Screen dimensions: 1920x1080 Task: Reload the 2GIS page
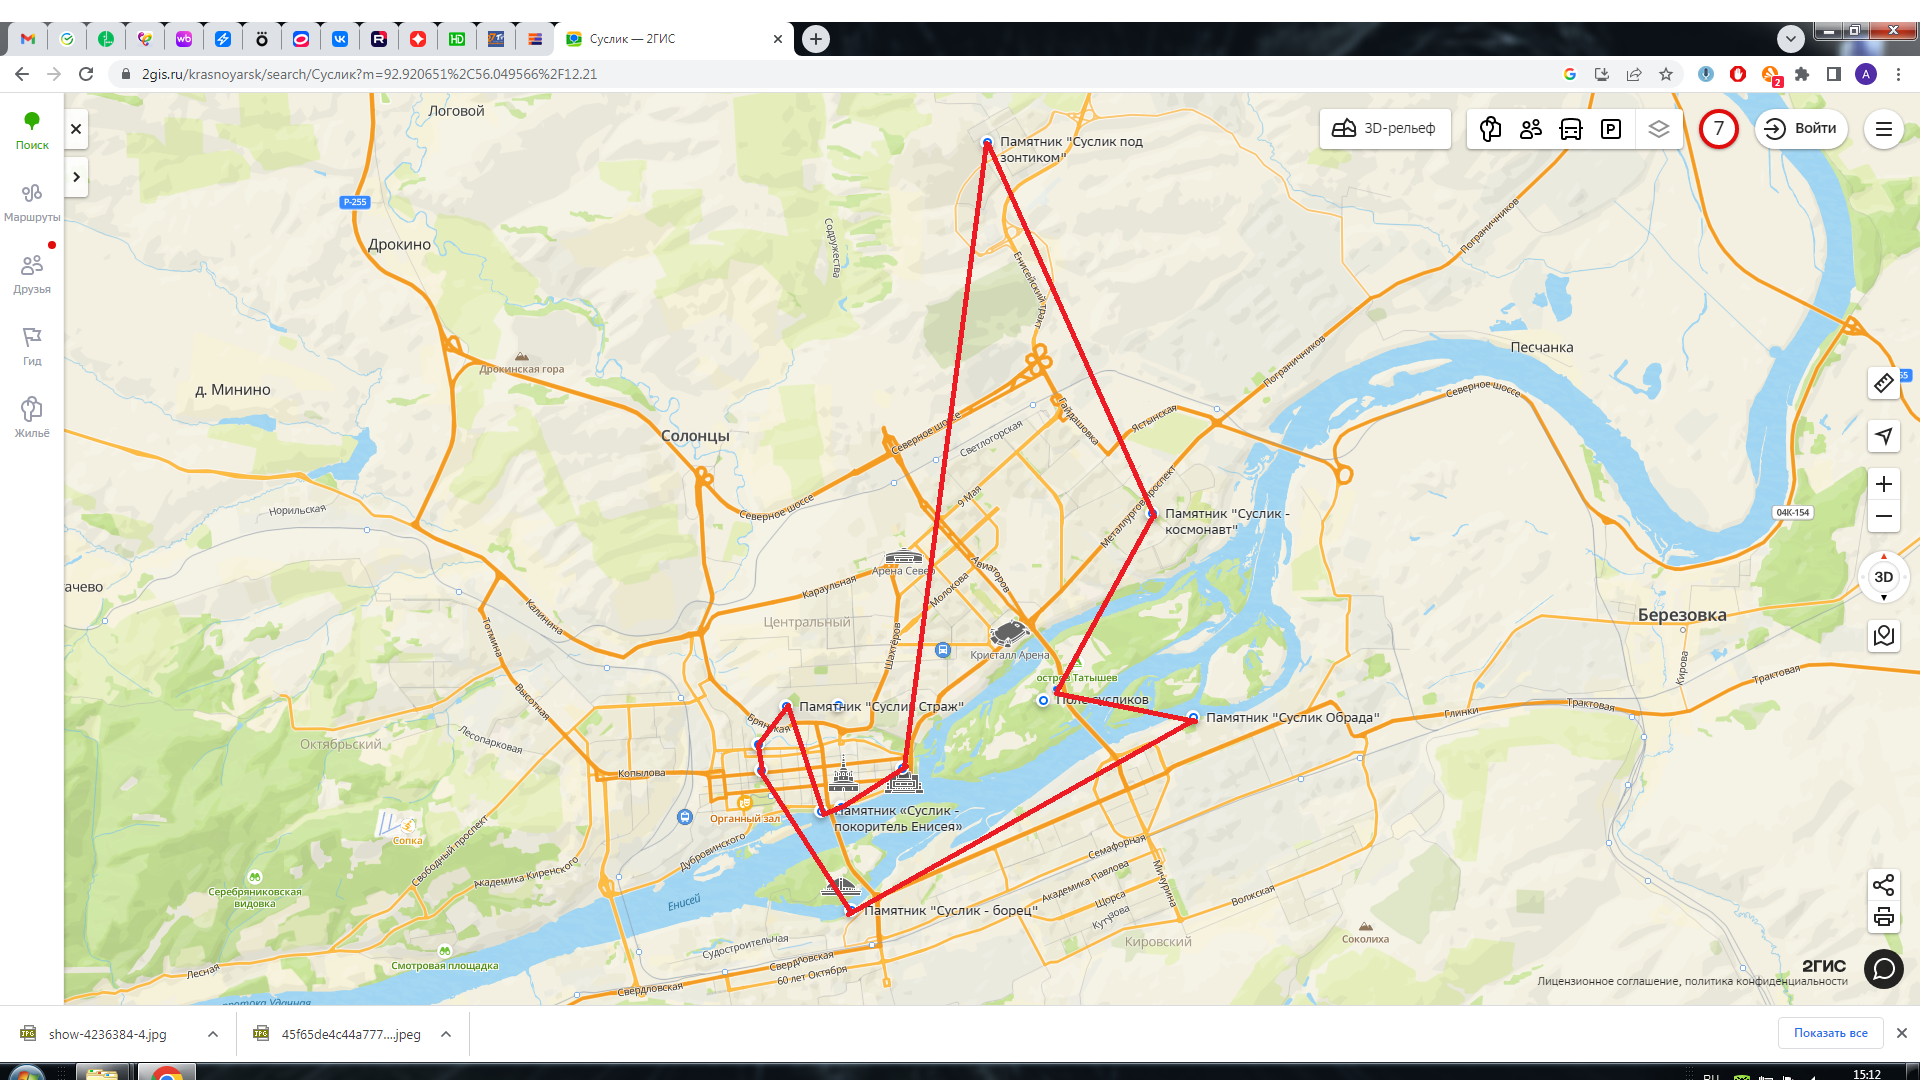click(x=86, y=74)
